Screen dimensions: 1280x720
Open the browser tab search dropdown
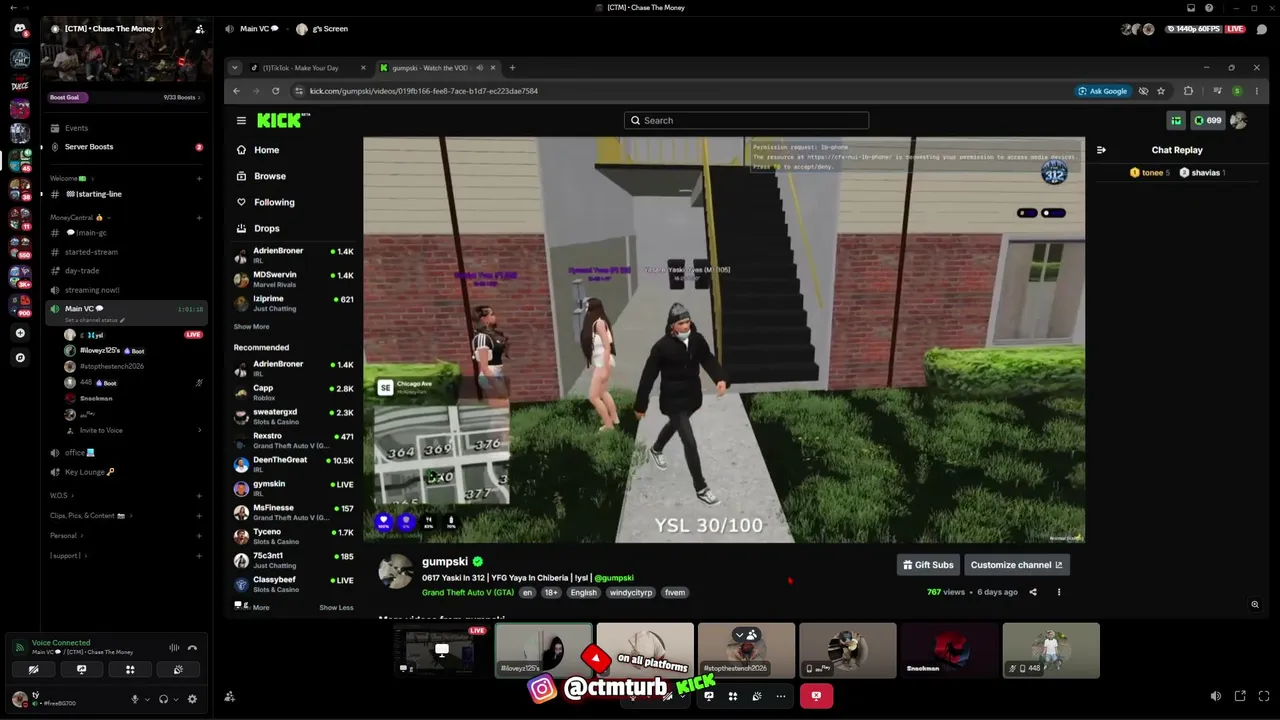(x=235, y=68)
